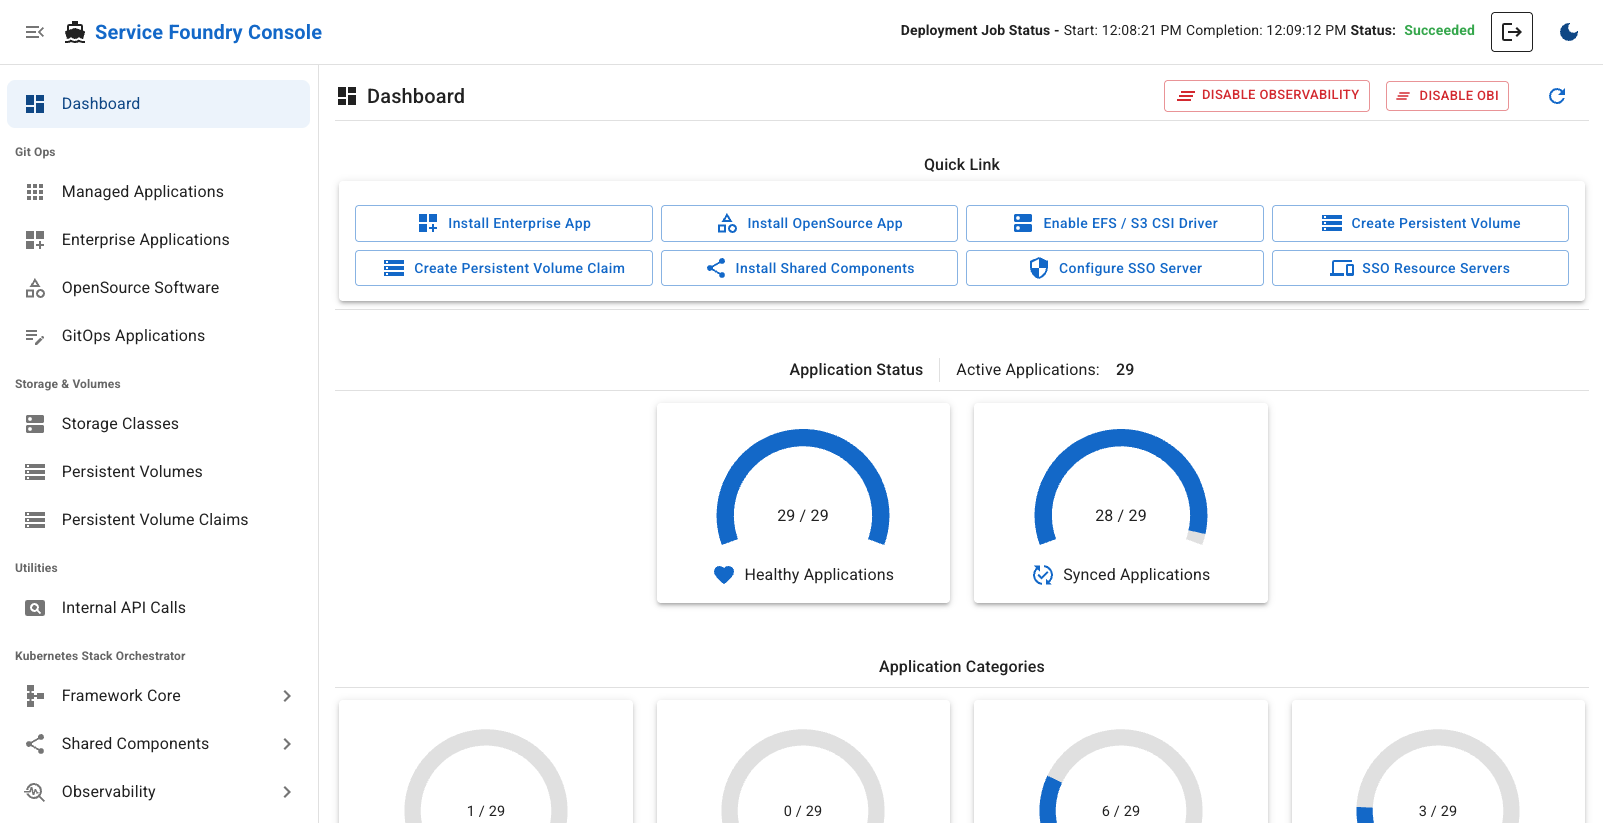Screen dimensions: 1603x823
Task: Expand the Framework Core submenu chevron
Action: (x=287, y=696)
